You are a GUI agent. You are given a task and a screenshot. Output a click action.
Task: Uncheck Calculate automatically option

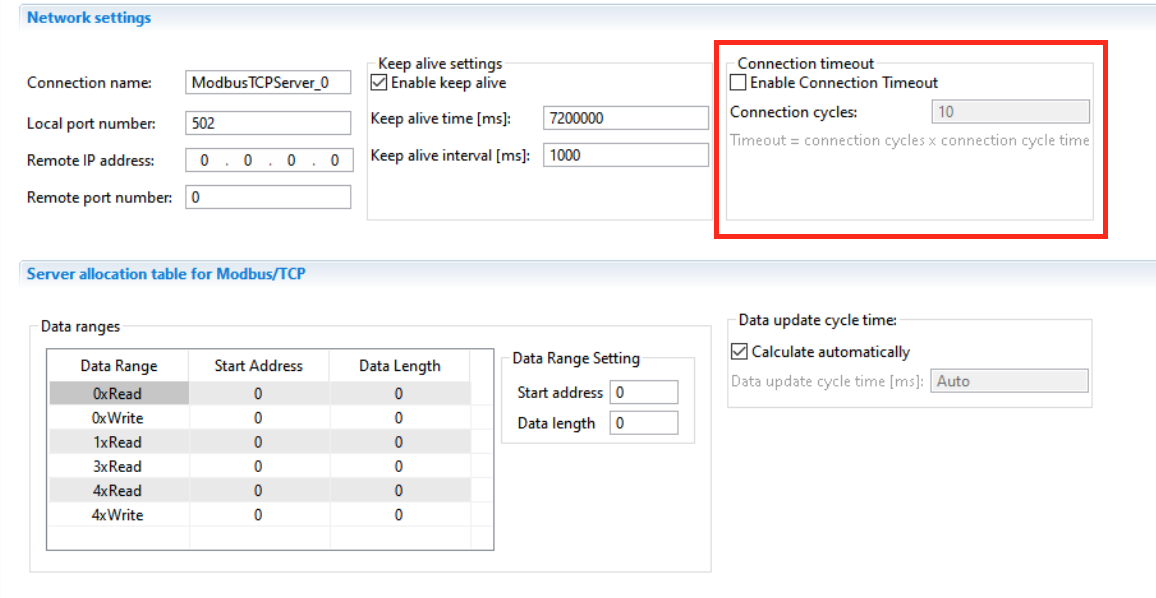[x=739, y=352]
